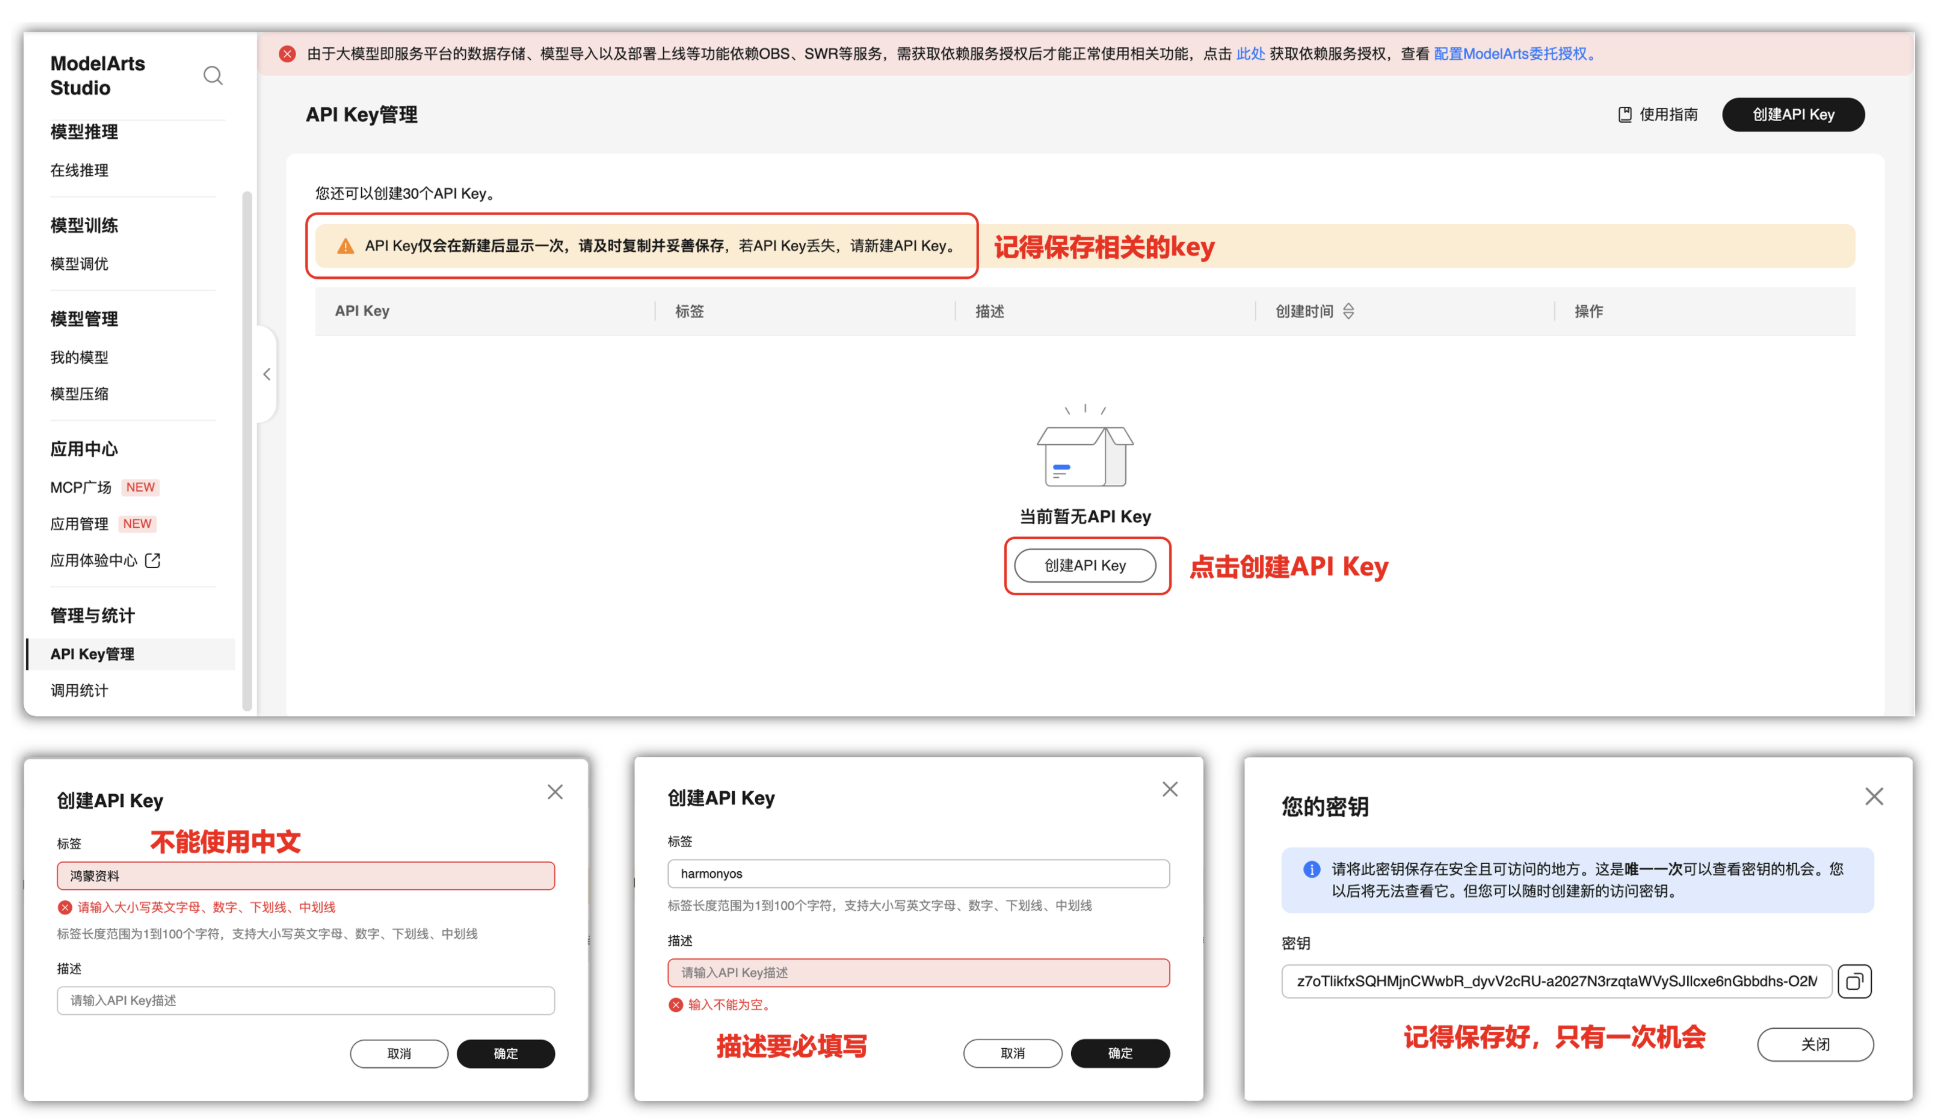Image resolution: width=1938 pixels, height=1118 pixels.
Task: Collapse the left sidebar with chevron handle
Action: pyautogui.click(x=267, y=374)
